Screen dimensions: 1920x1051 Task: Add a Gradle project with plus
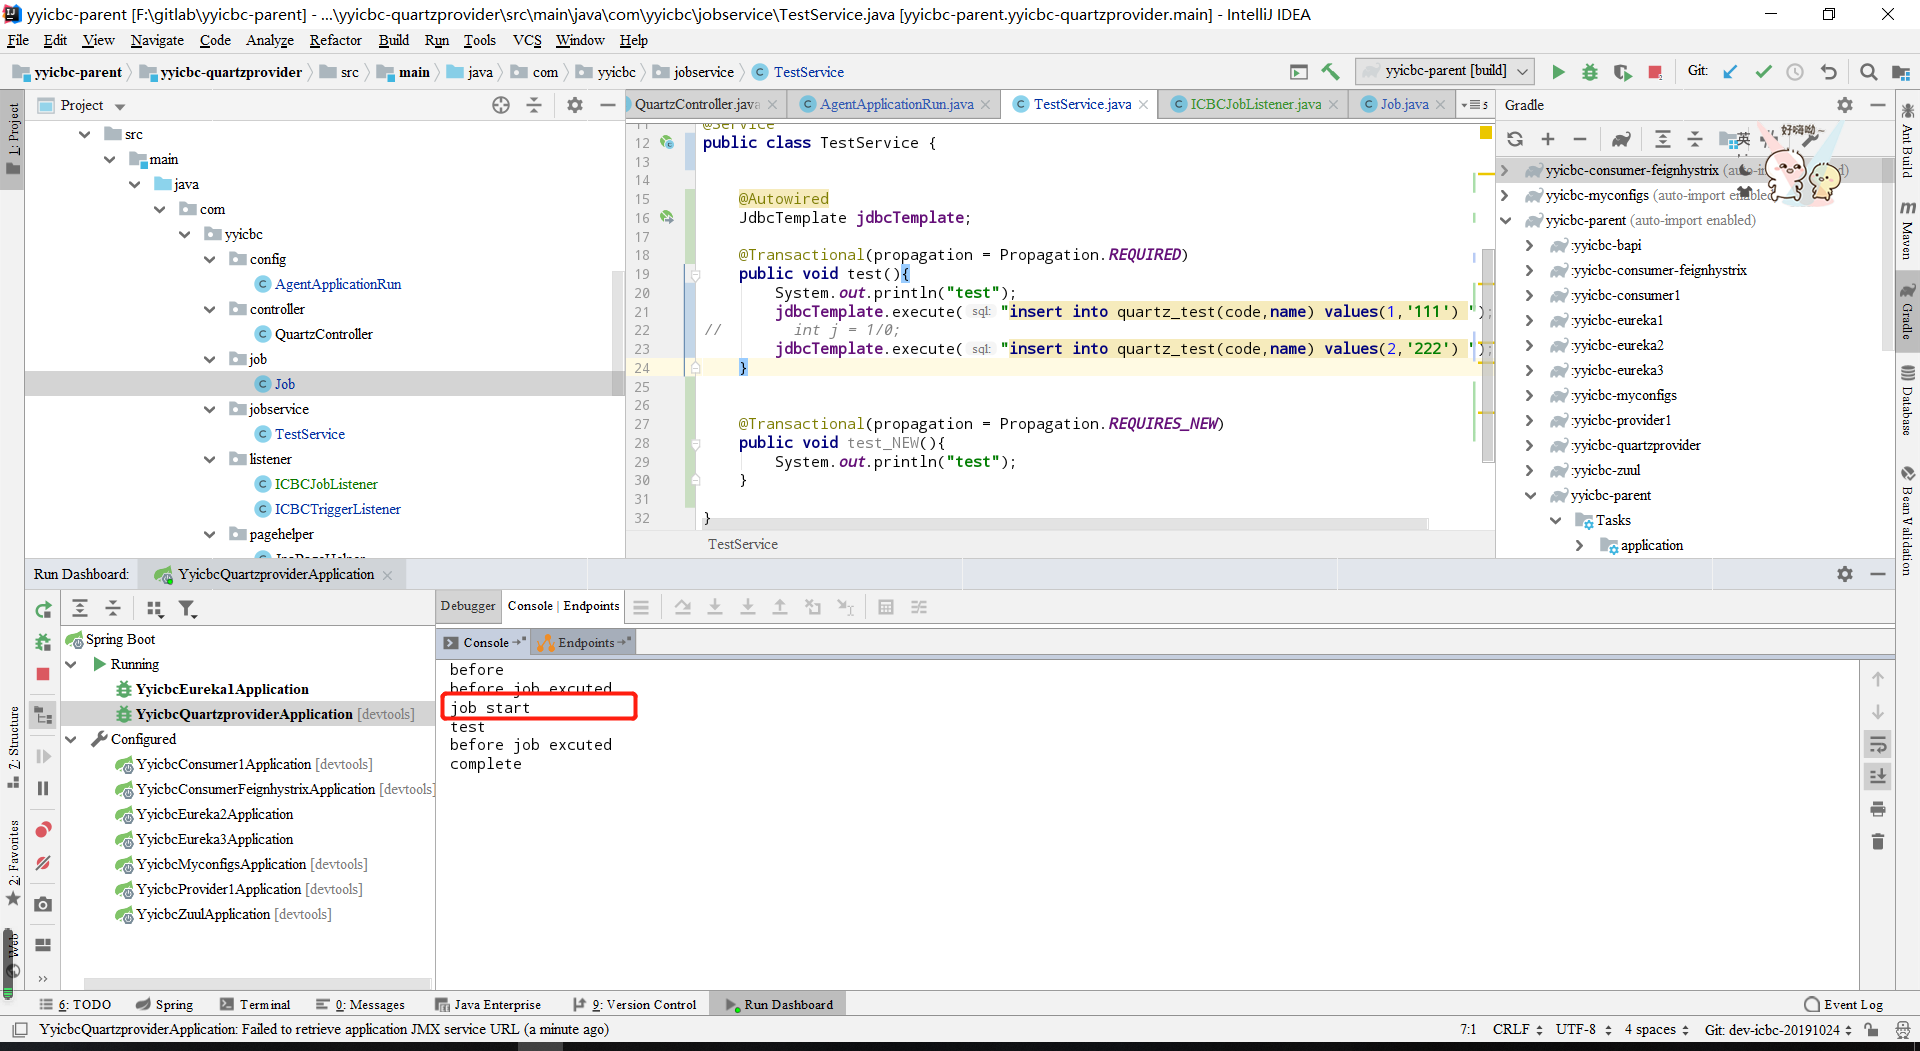(1548, 139)
